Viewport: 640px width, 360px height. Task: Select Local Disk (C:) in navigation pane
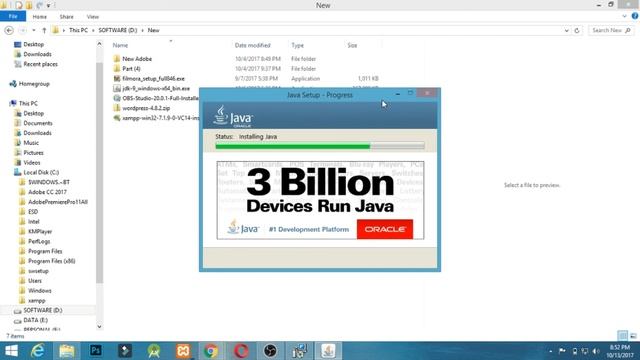(41, 172)
